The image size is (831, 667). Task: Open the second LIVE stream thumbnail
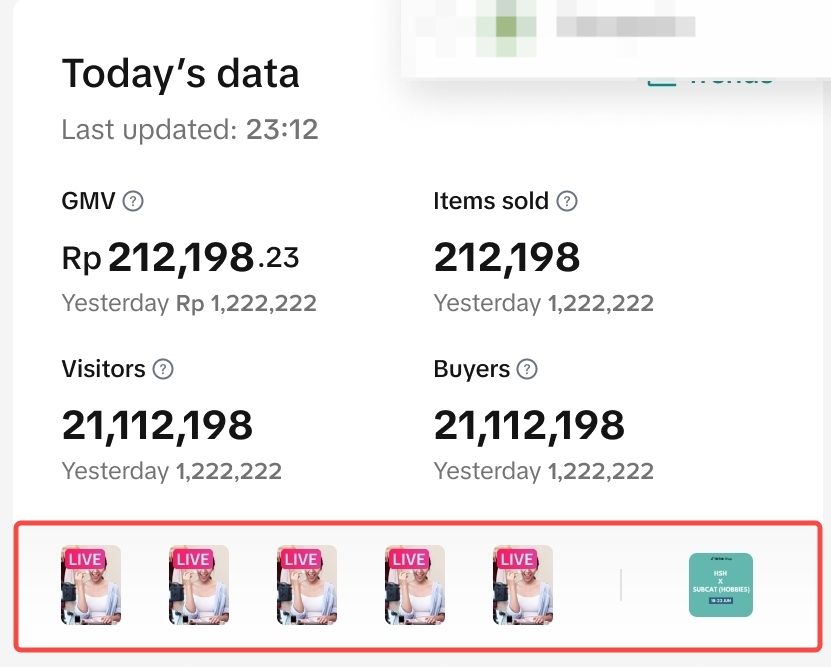199,585
